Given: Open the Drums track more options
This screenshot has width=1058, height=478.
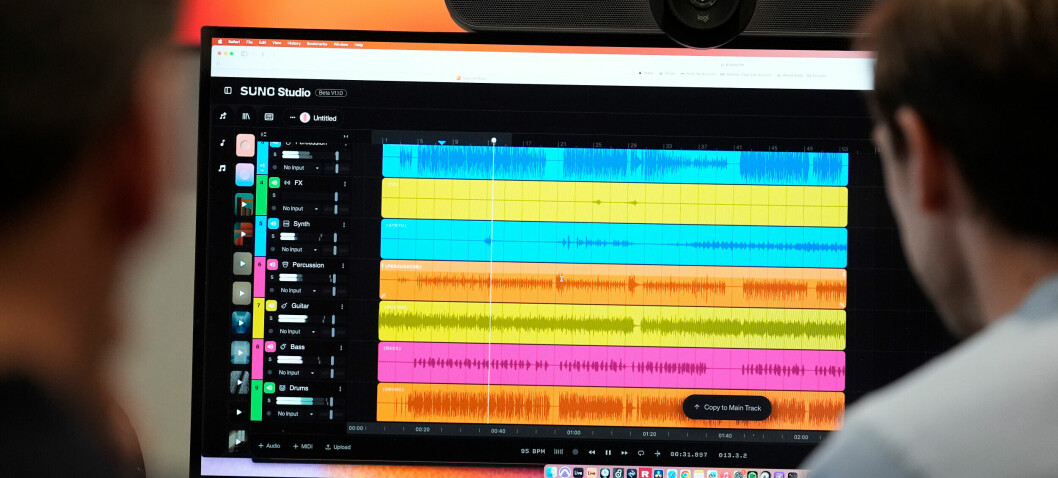Looking at the screenshot, I should coord(340,389).
